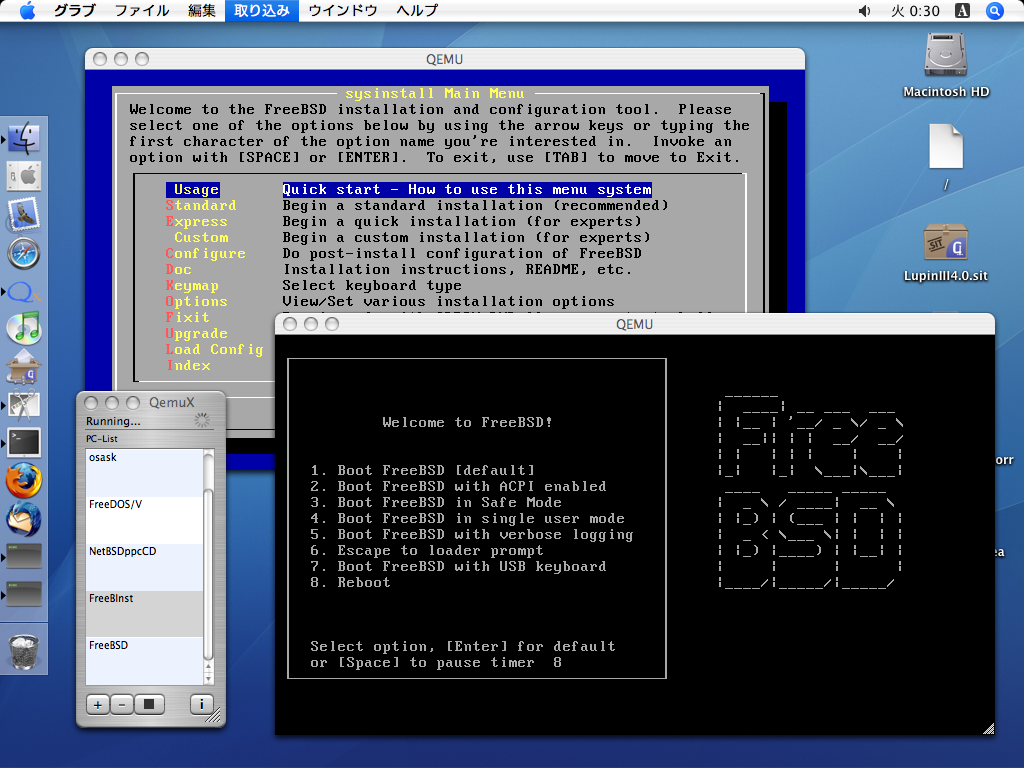Click the Custom entry in sysinstall menu
The height and width of the screenshot is (768, 1024).
pos(201,238)
